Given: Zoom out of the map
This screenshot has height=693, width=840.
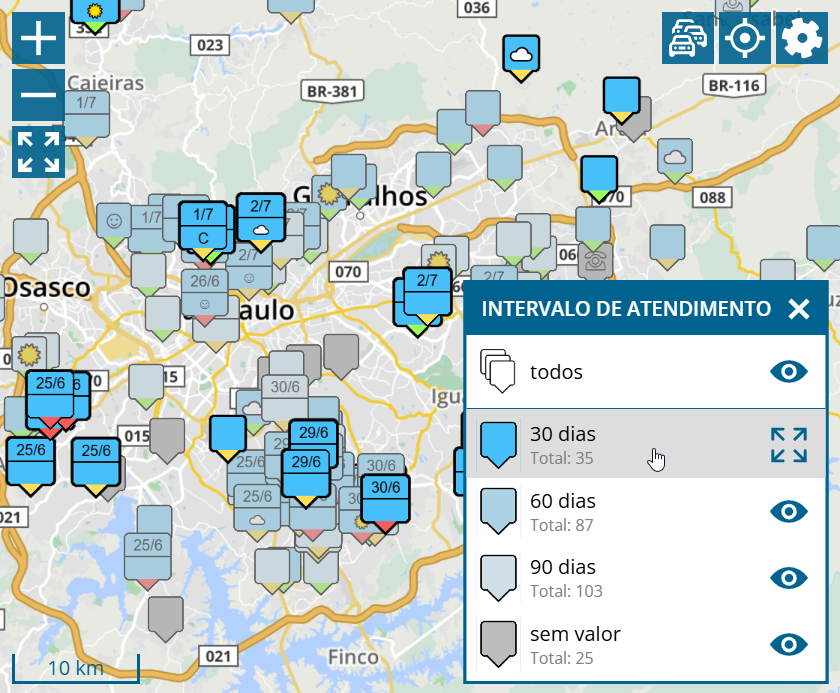Looking at the screenshot, I should click(x=39, y=95).
